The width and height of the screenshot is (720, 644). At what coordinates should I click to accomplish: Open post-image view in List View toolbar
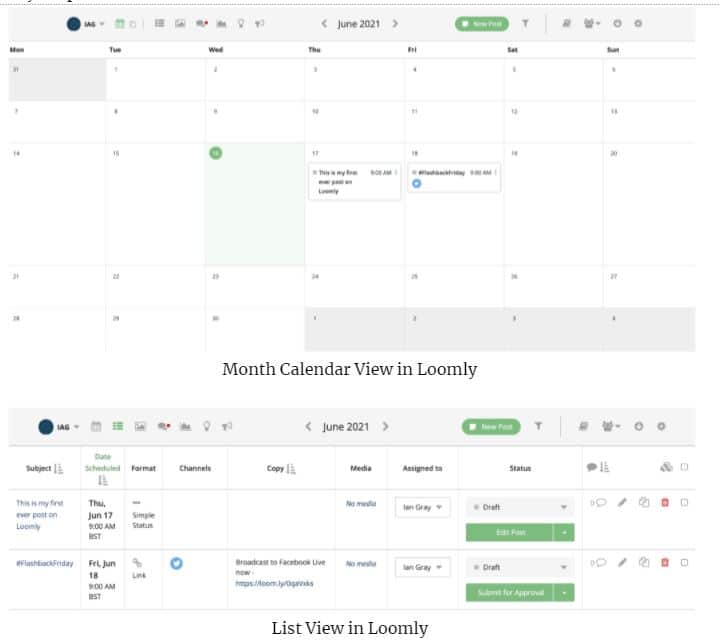140,427
